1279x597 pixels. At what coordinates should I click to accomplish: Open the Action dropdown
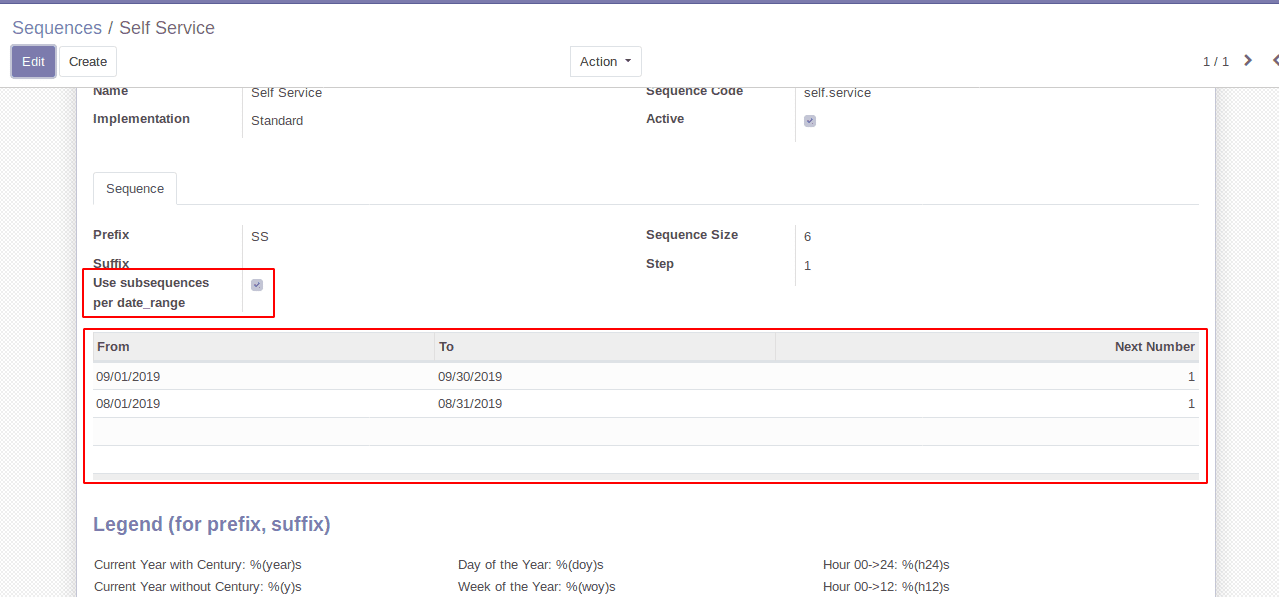tap(606, 61)
